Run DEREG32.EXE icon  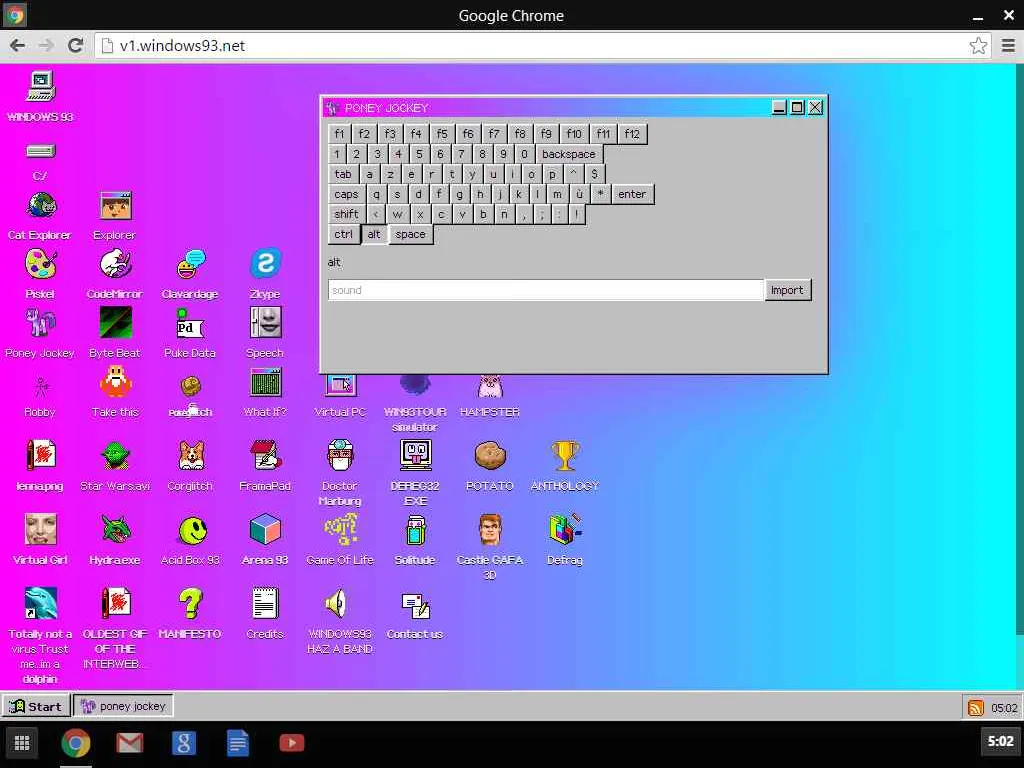[415, 456]
